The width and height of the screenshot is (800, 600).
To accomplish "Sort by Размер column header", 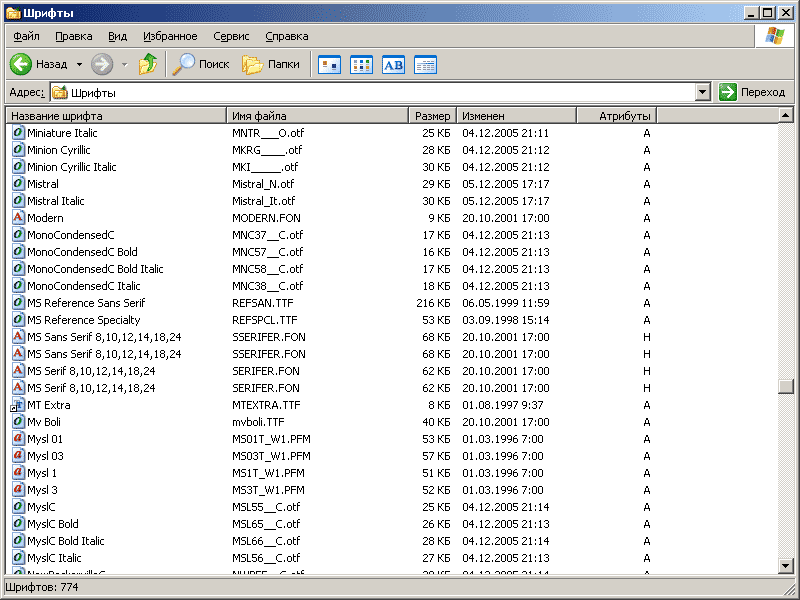I will point(433,116).
